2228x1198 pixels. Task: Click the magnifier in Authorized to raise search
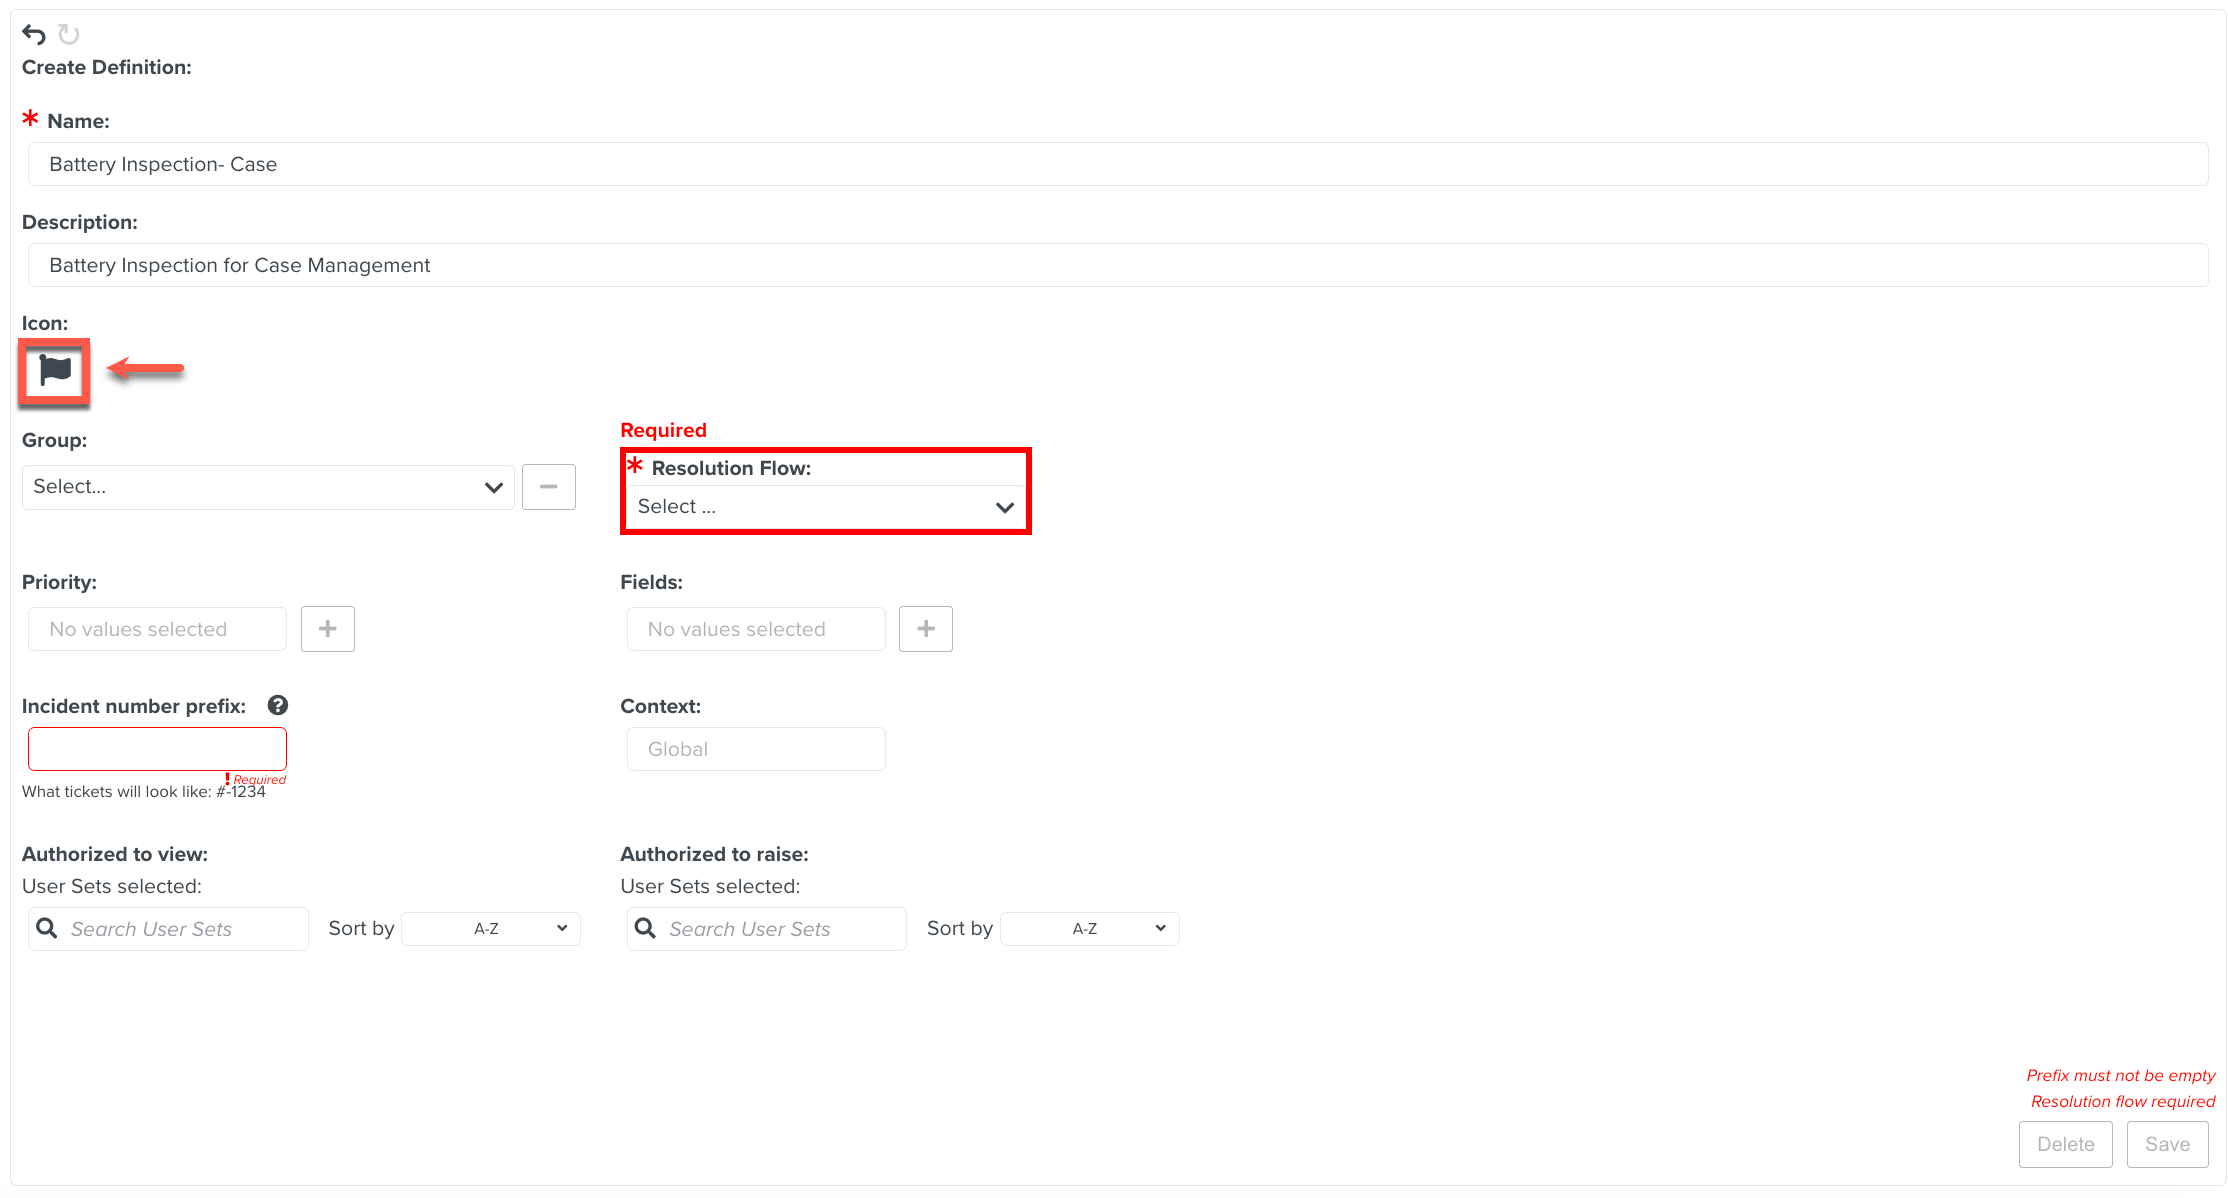click(646, 929)
